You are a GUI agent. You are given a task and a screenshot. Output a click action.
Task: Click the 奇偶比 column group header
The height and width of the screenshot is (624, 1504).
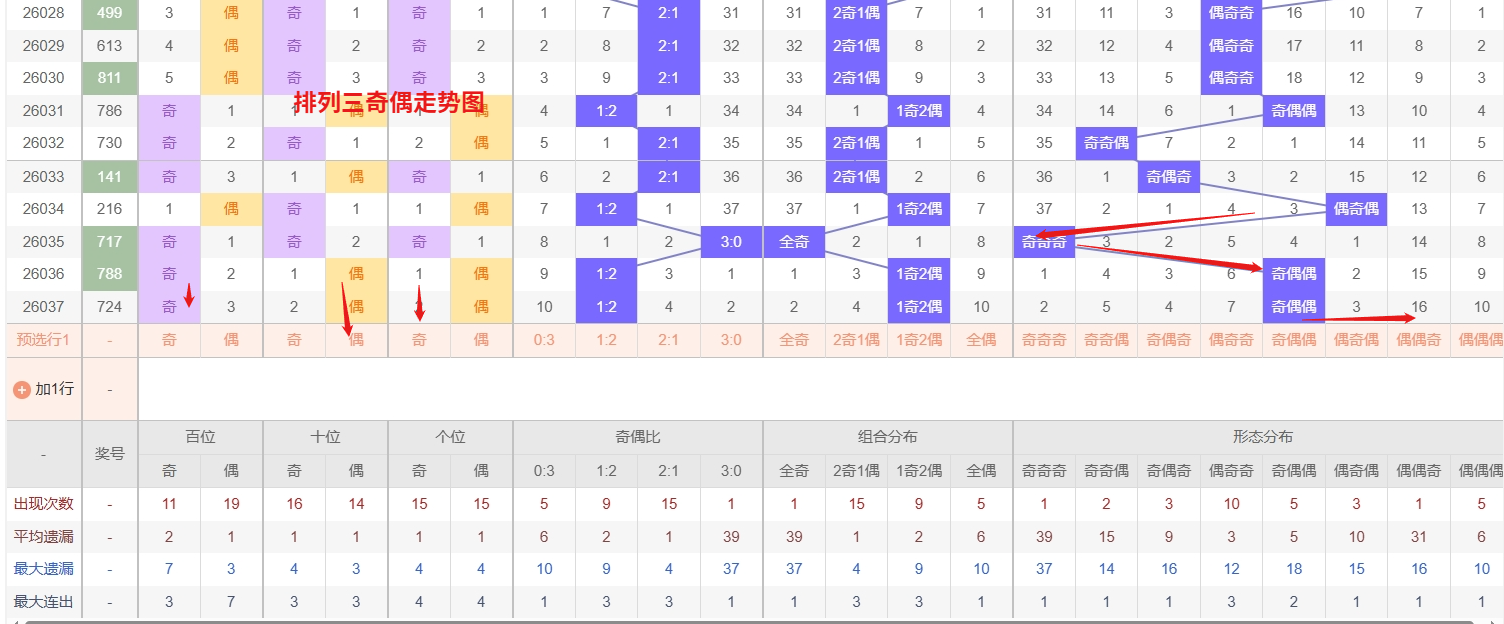click(x=638, y=437)
